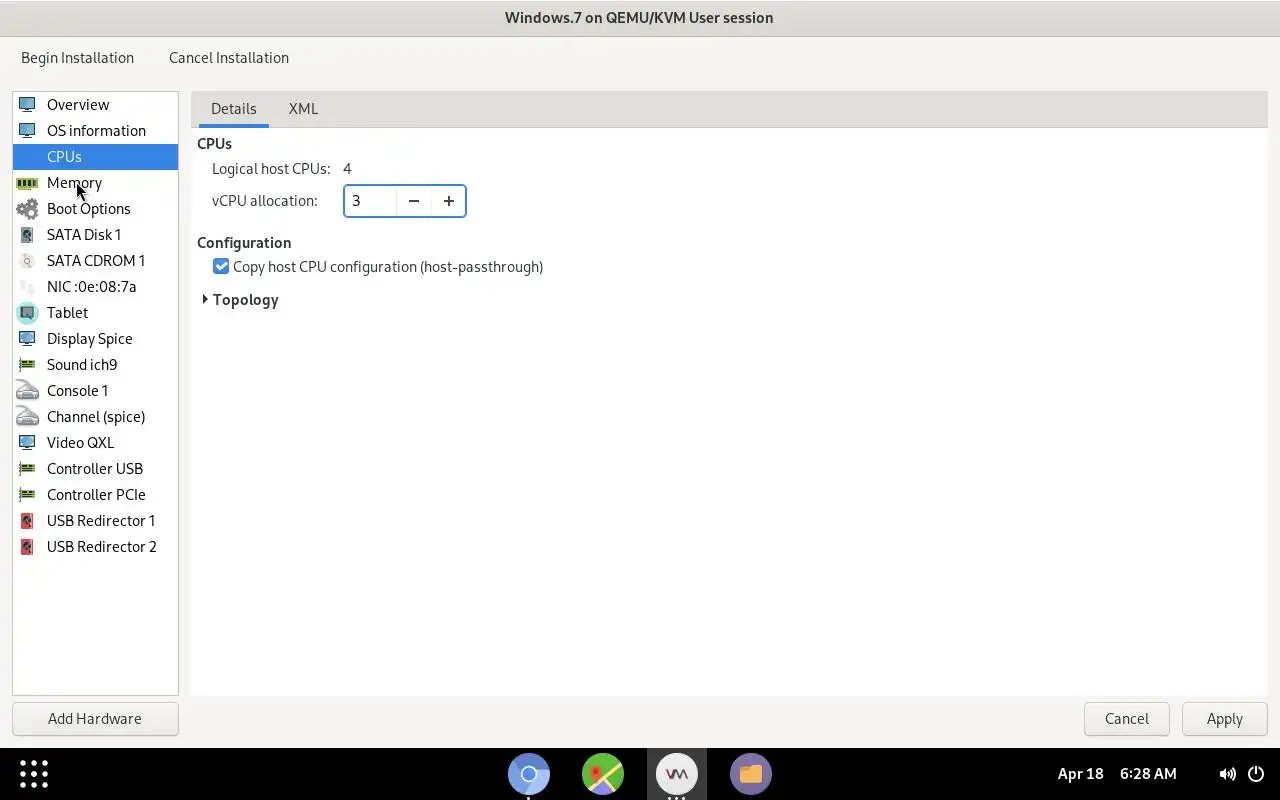Select the USB Redirector 2 icon
The height and width of the screenshot is (800, 1280).
click(x=27, y=547)
